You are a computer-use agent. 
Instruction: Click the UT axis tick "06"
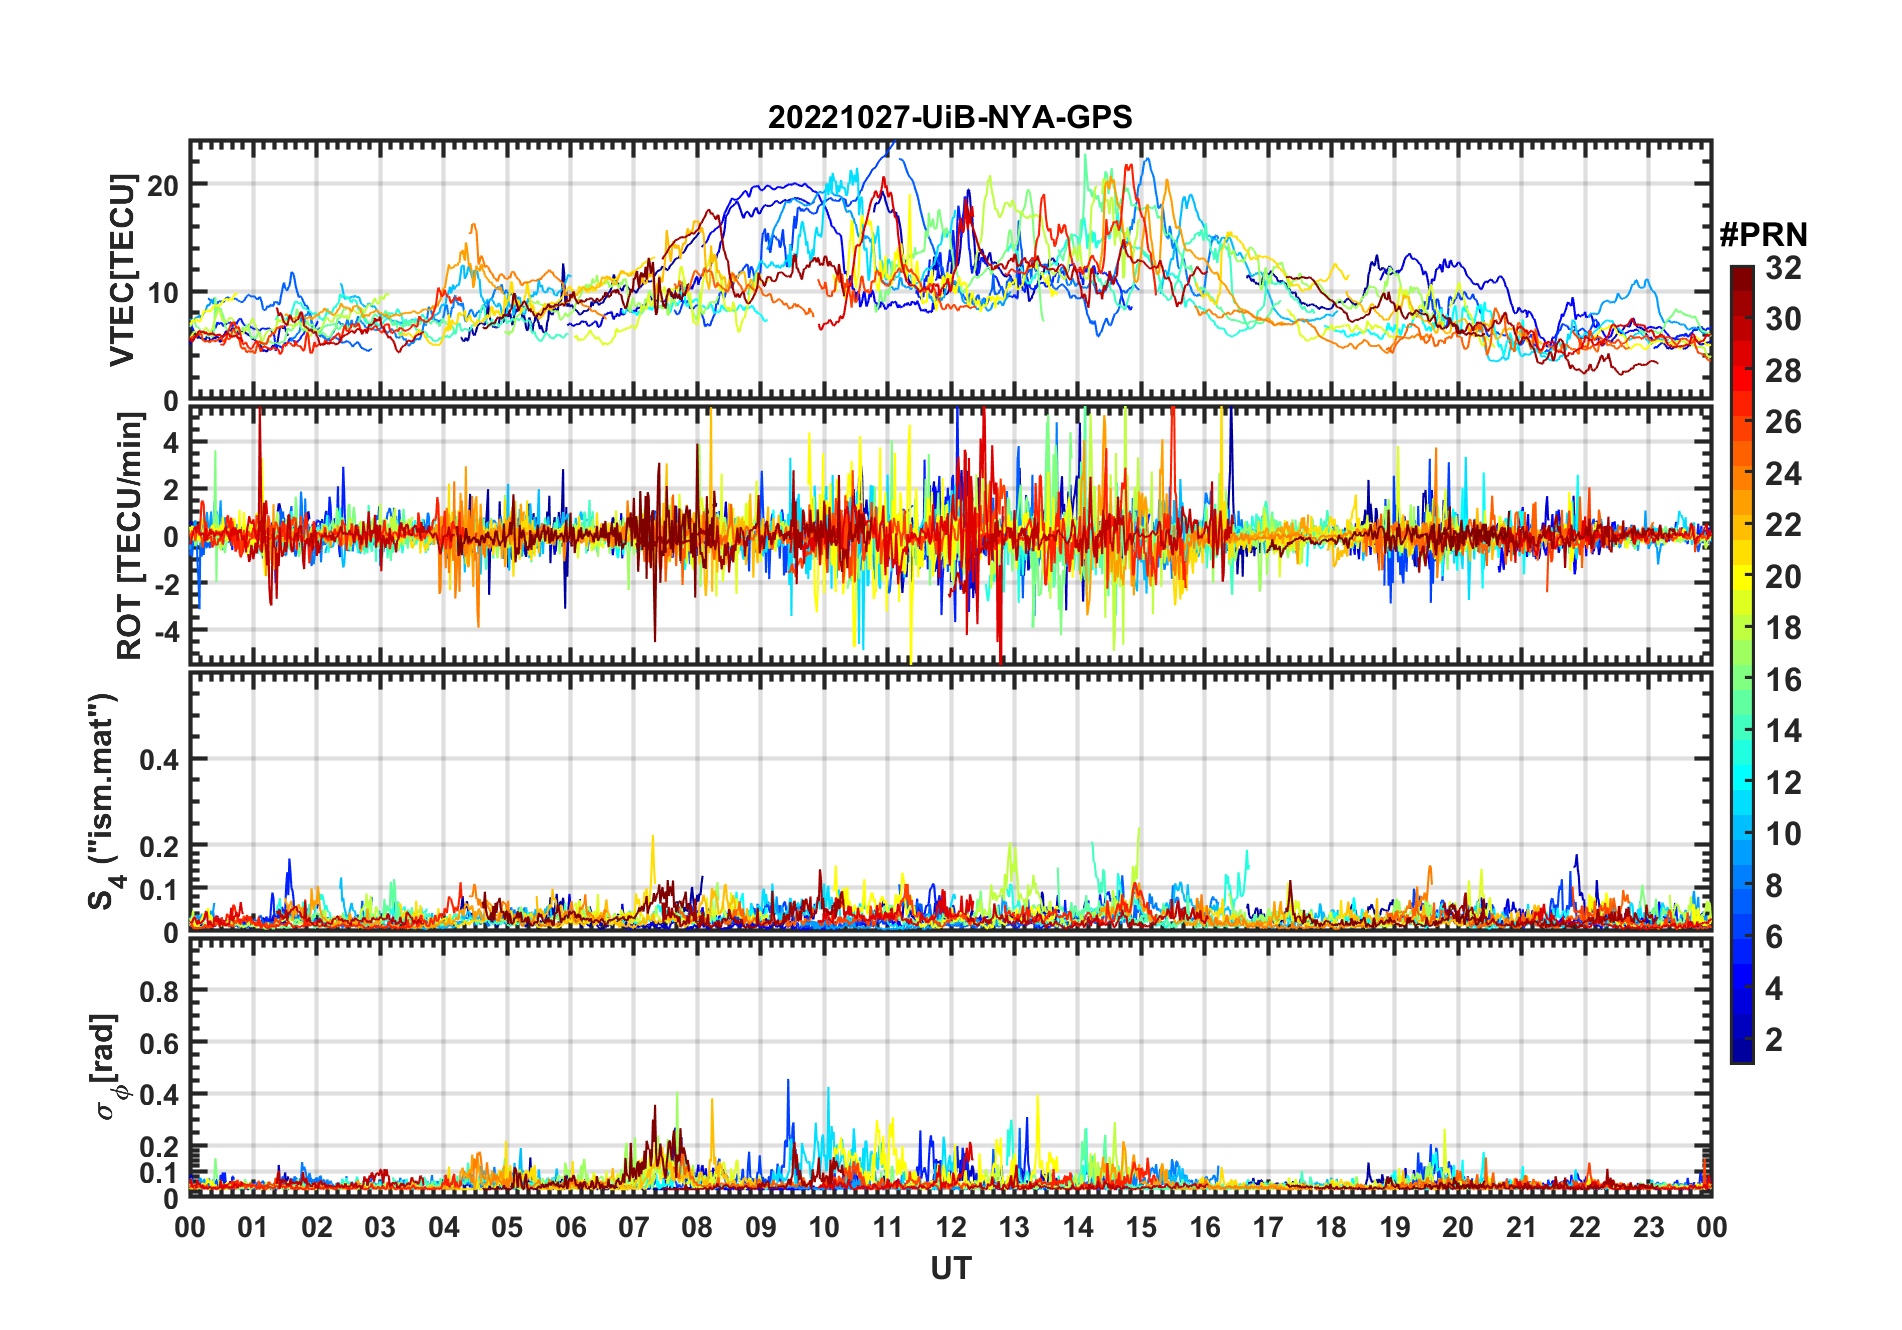[570, 1228]
